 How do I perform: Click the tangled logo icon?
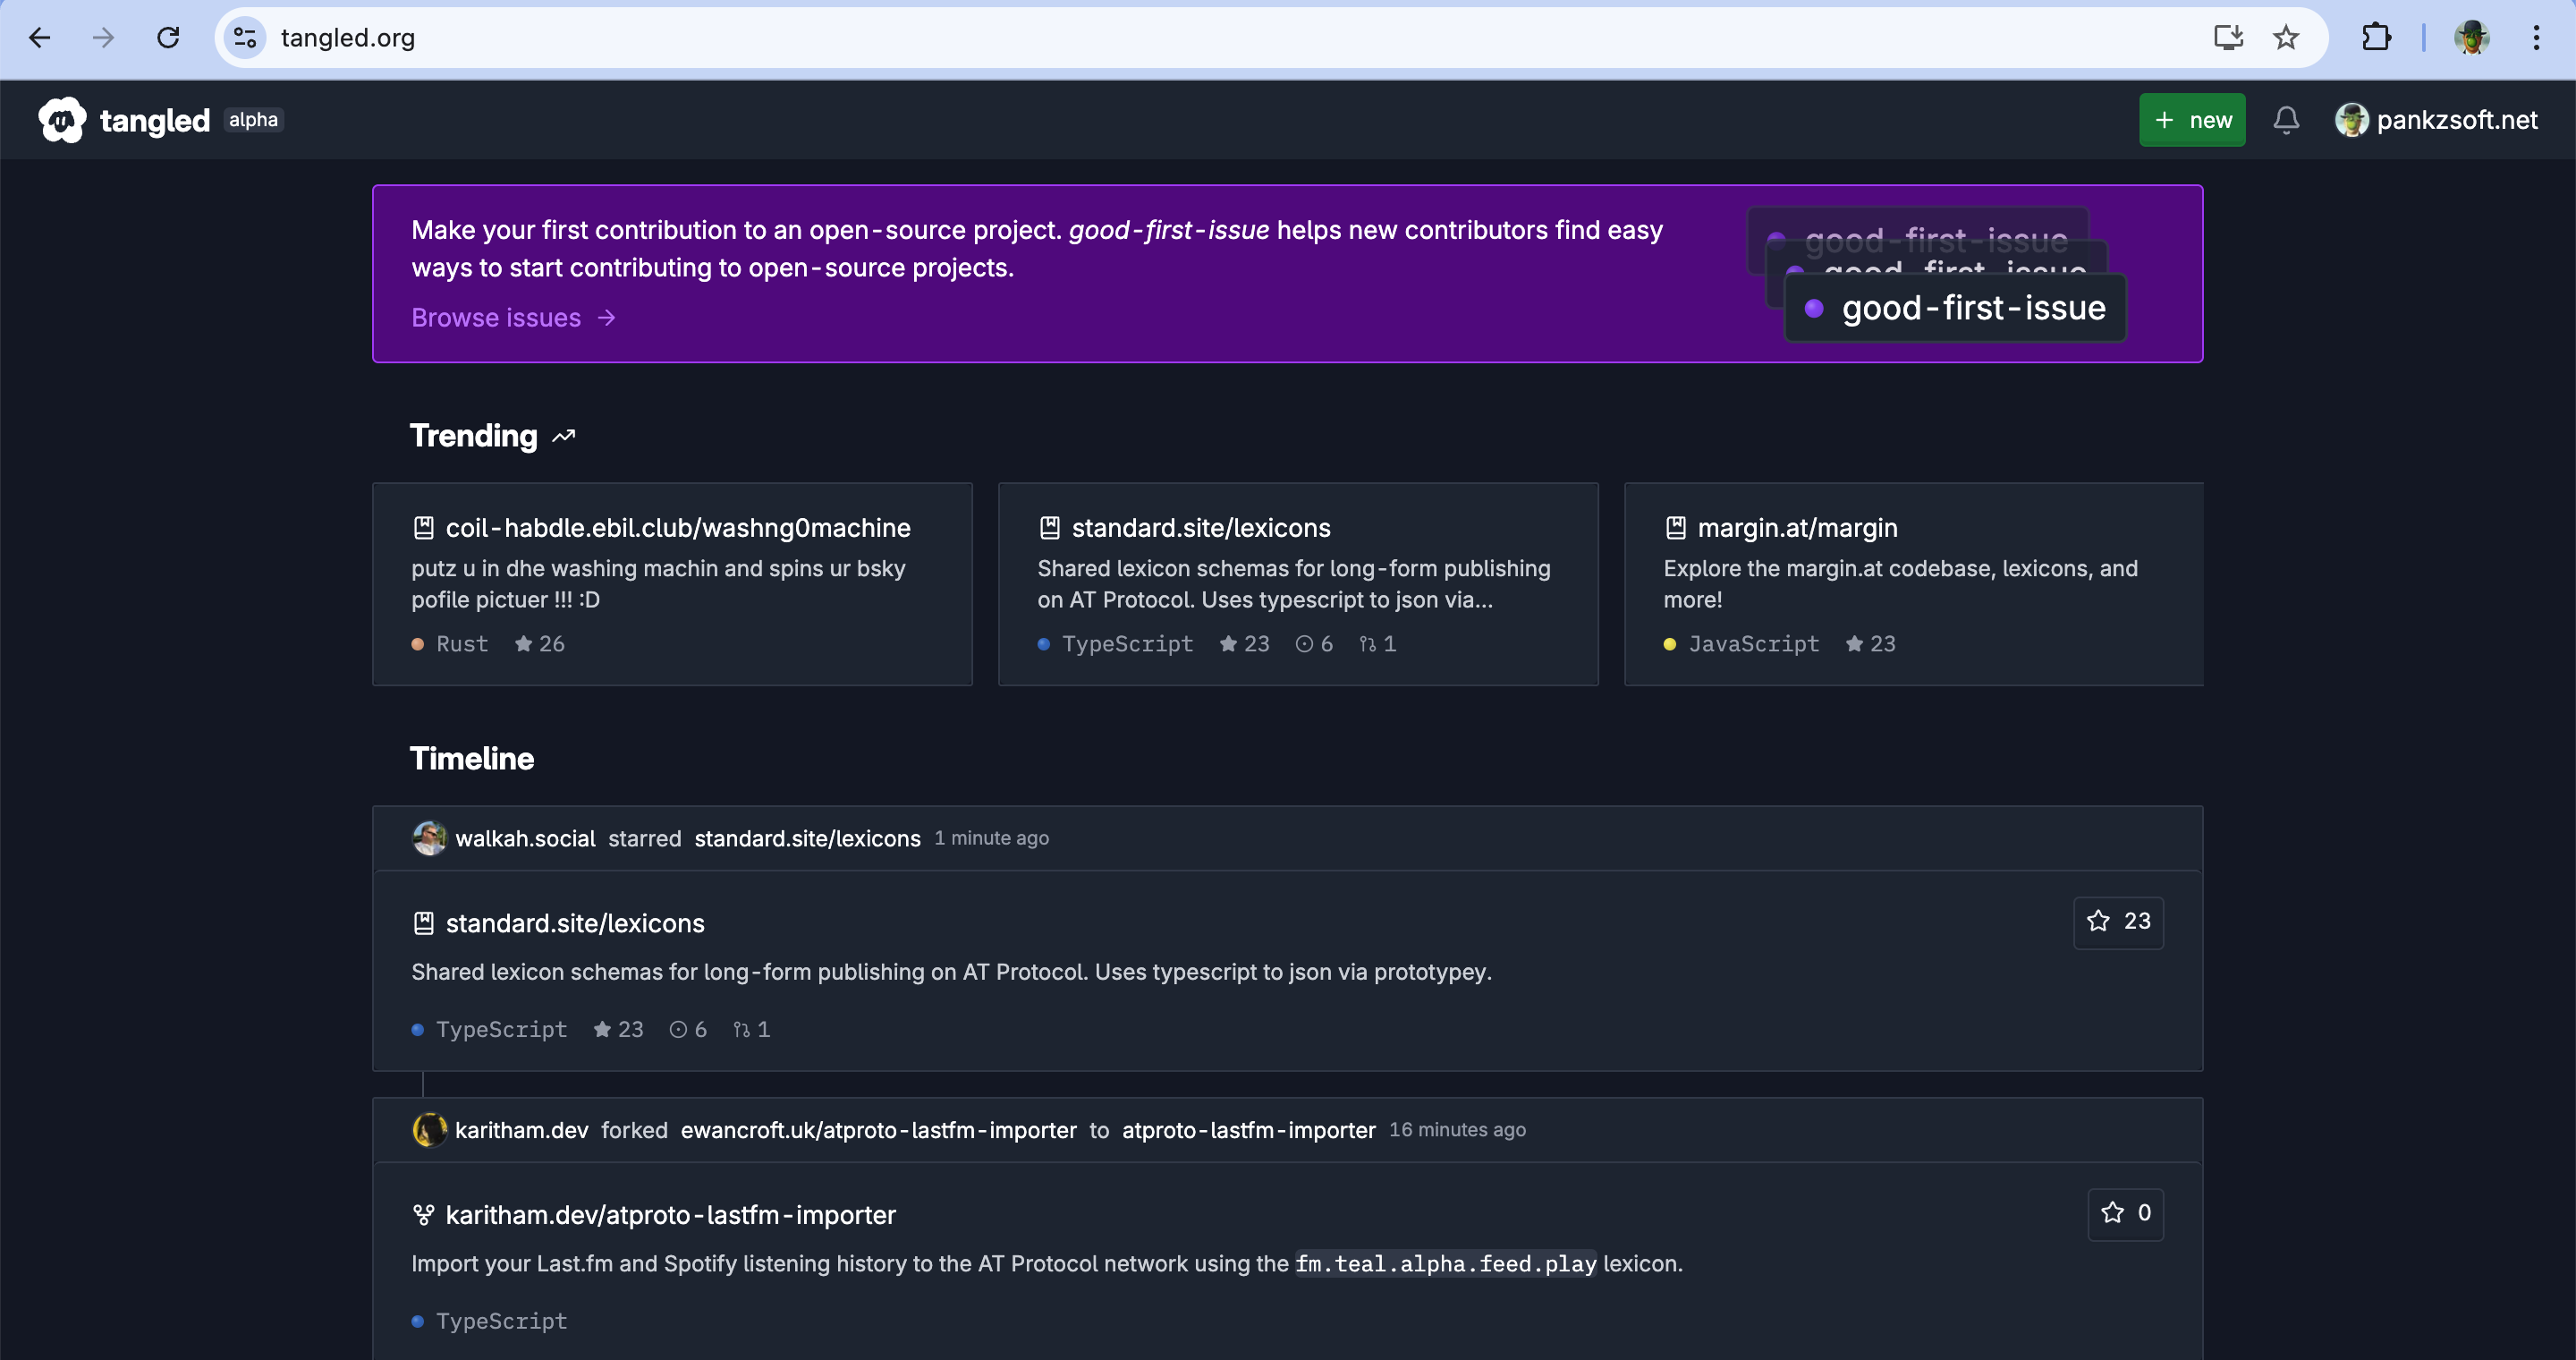pyautogui.click(x=62, y=120)
